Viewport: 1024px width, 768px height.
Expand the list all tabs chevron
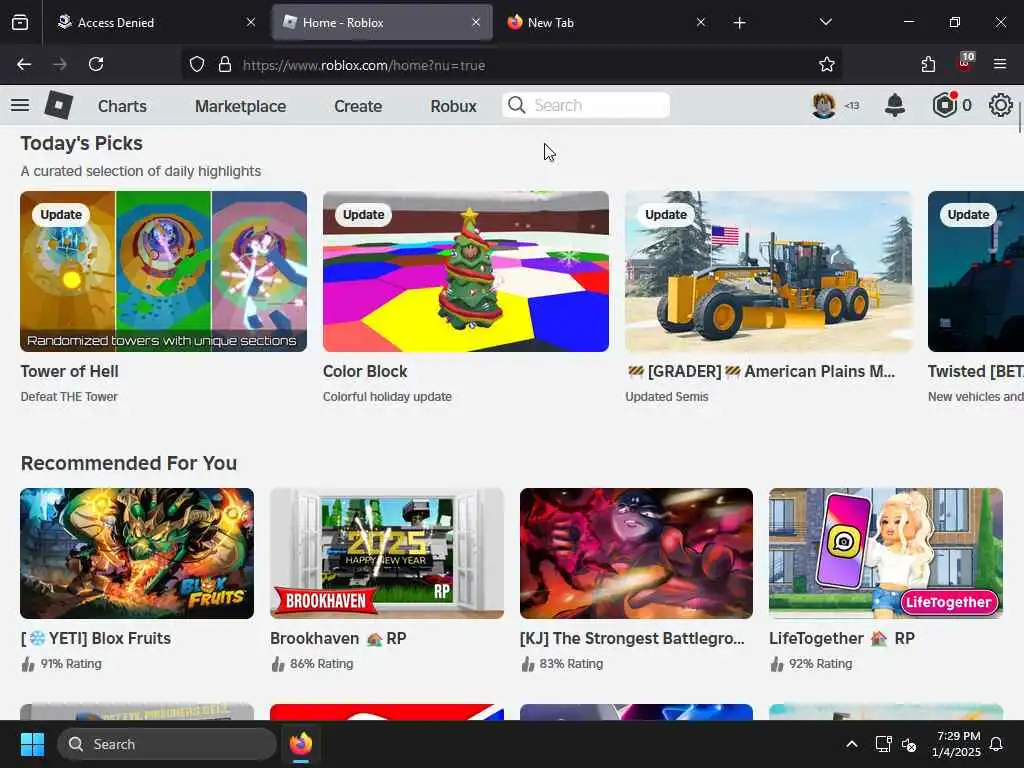tap(825, 22)
